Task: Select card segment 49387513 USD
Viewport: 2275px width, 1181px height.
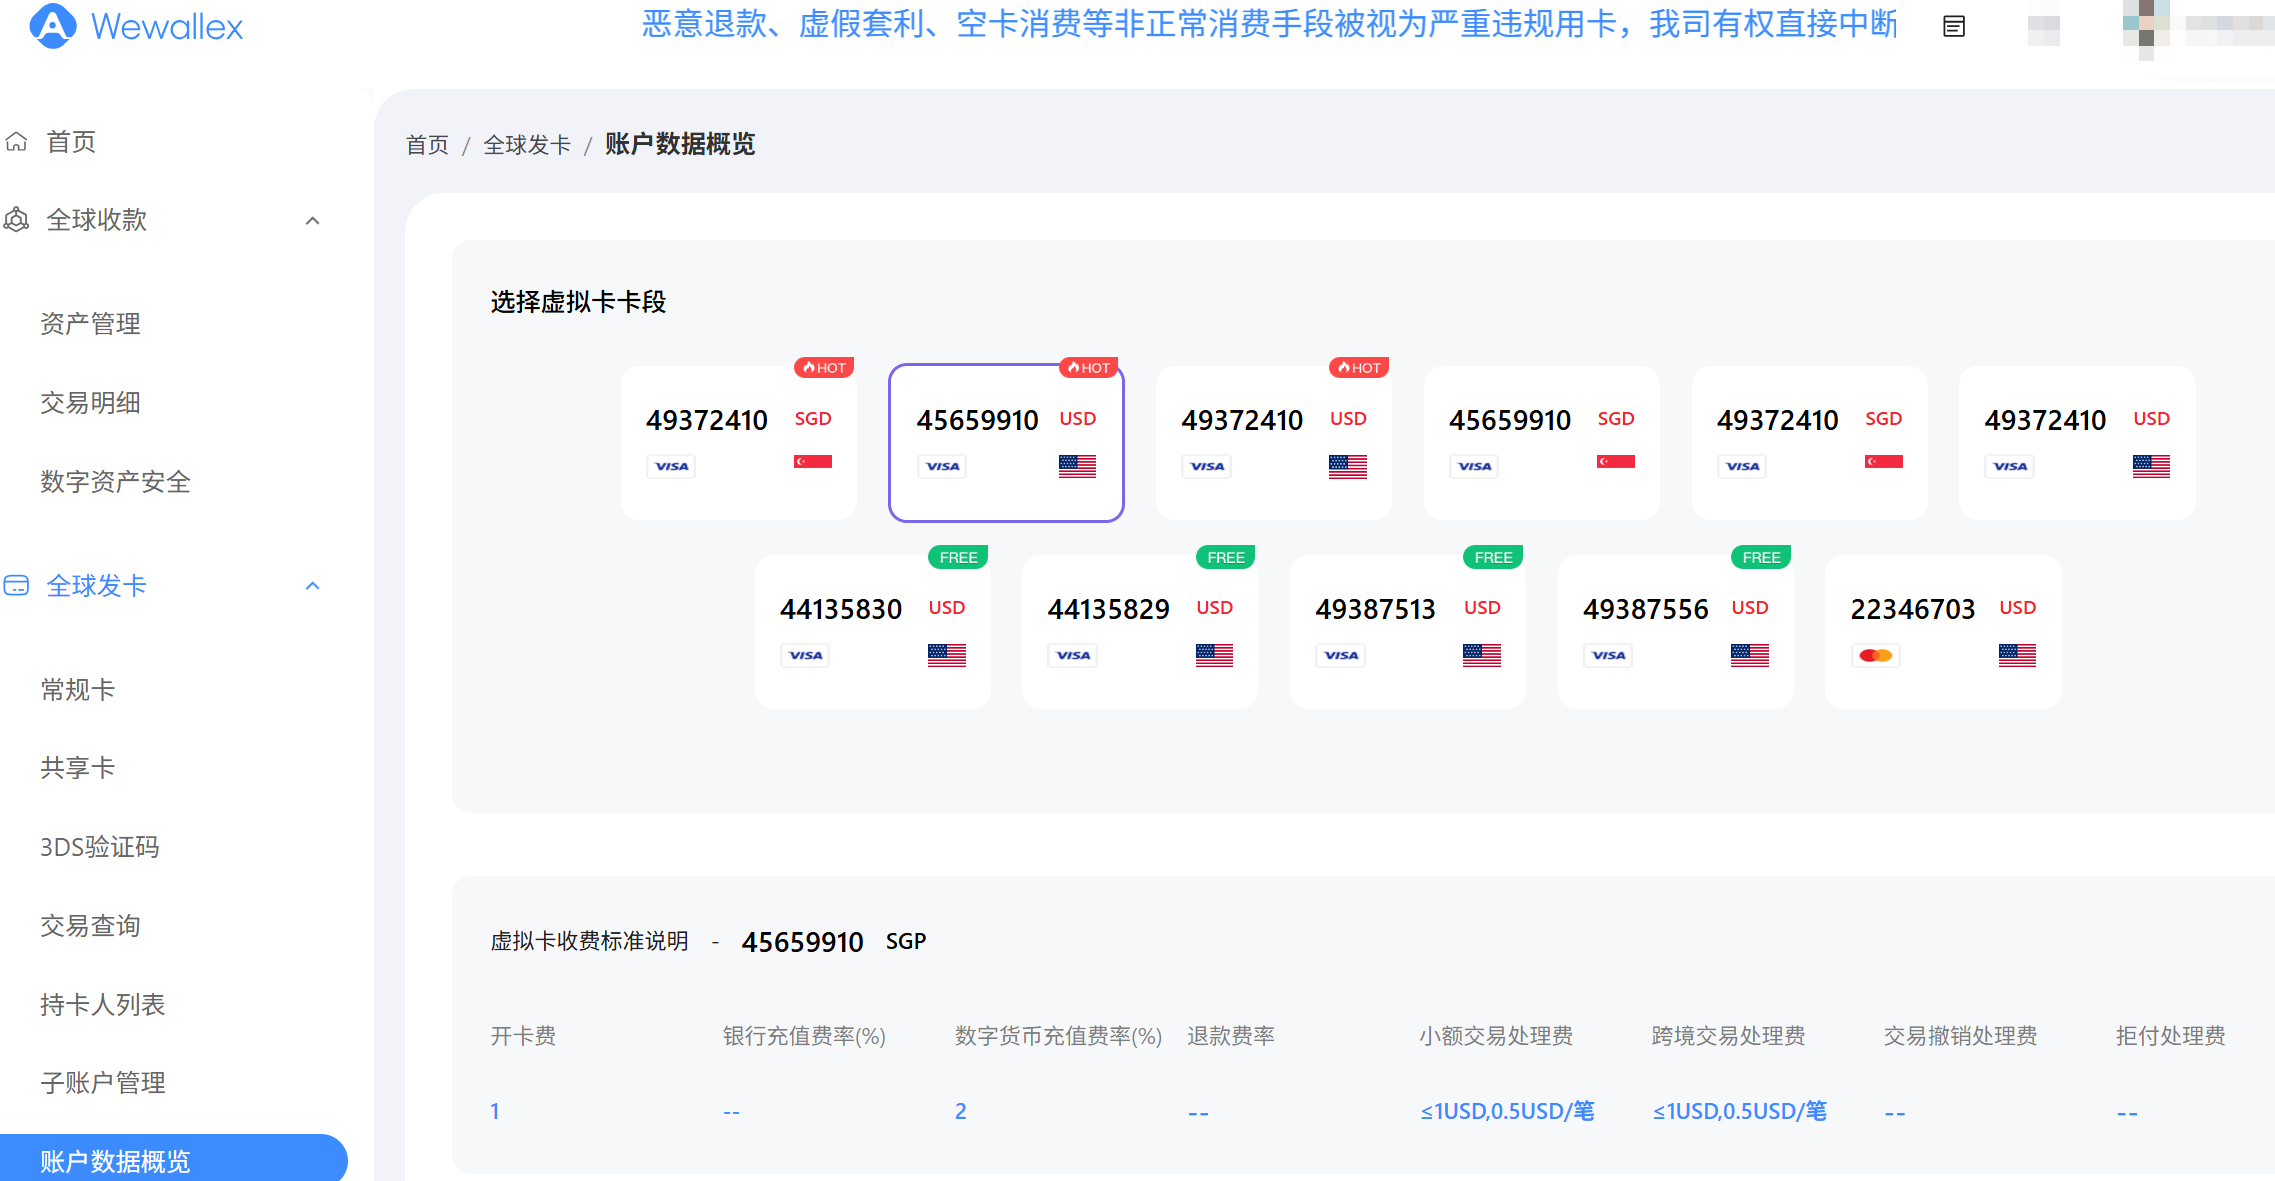Action: click(1407, 632)
